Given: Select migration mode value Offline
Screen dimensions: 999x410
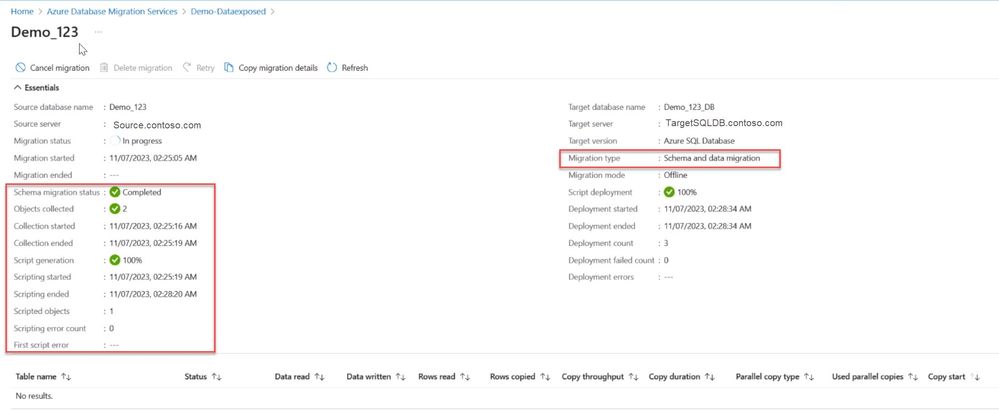Looking at the screenshot, I should tap(676, 175).
